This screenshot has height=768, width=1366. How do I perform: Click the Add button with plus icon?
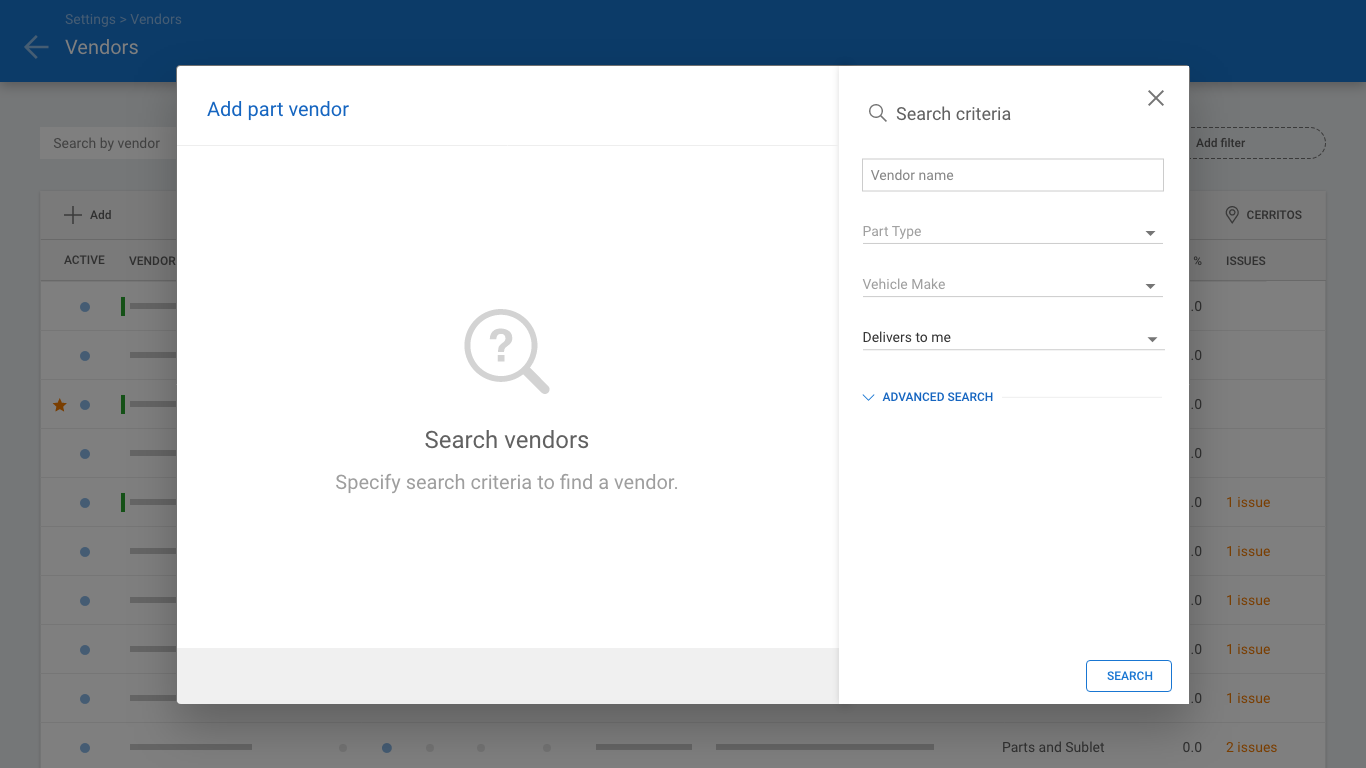88,215
